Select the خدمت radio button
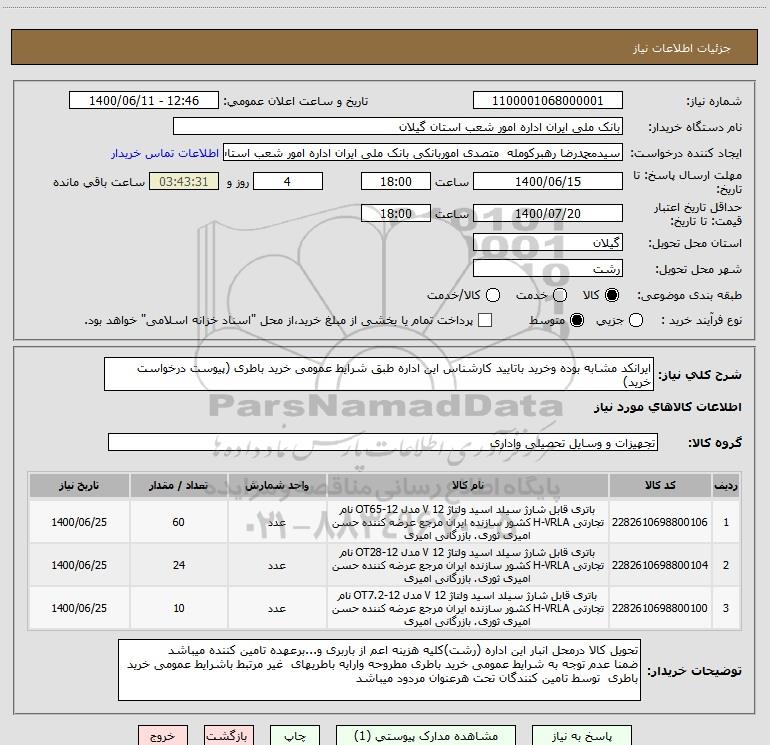Image resolution: width=770 pixels, height=745 pixels. click(x=560, y=295)
